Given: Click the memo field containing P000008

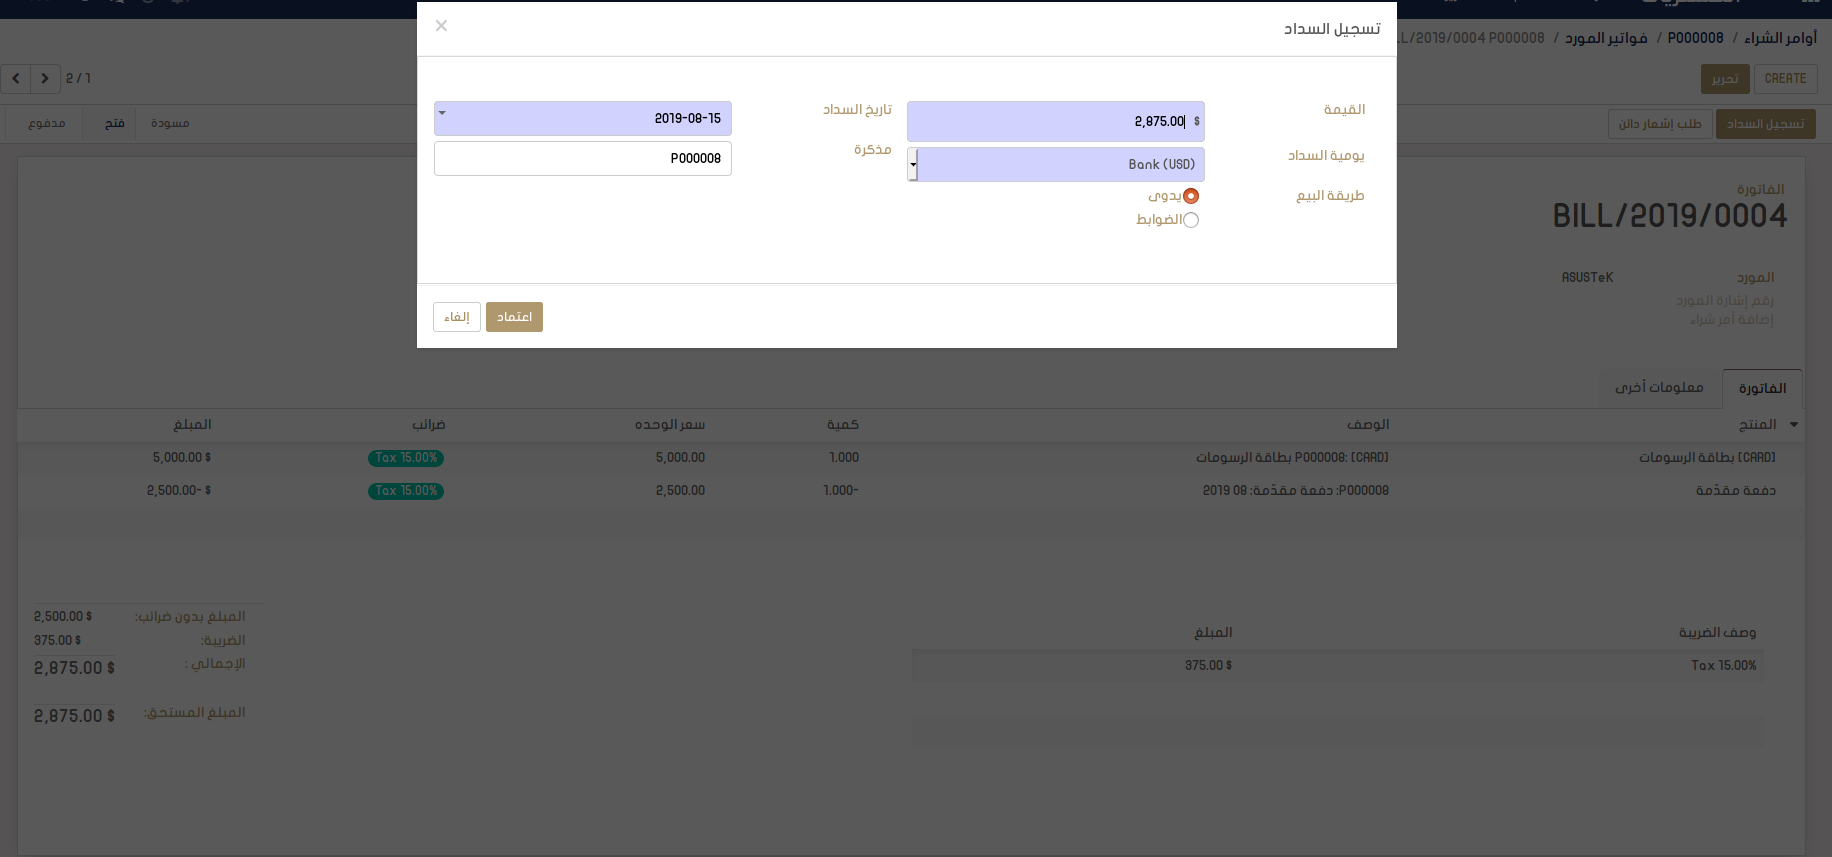Looking at the screenshot, I should (583, 159).
